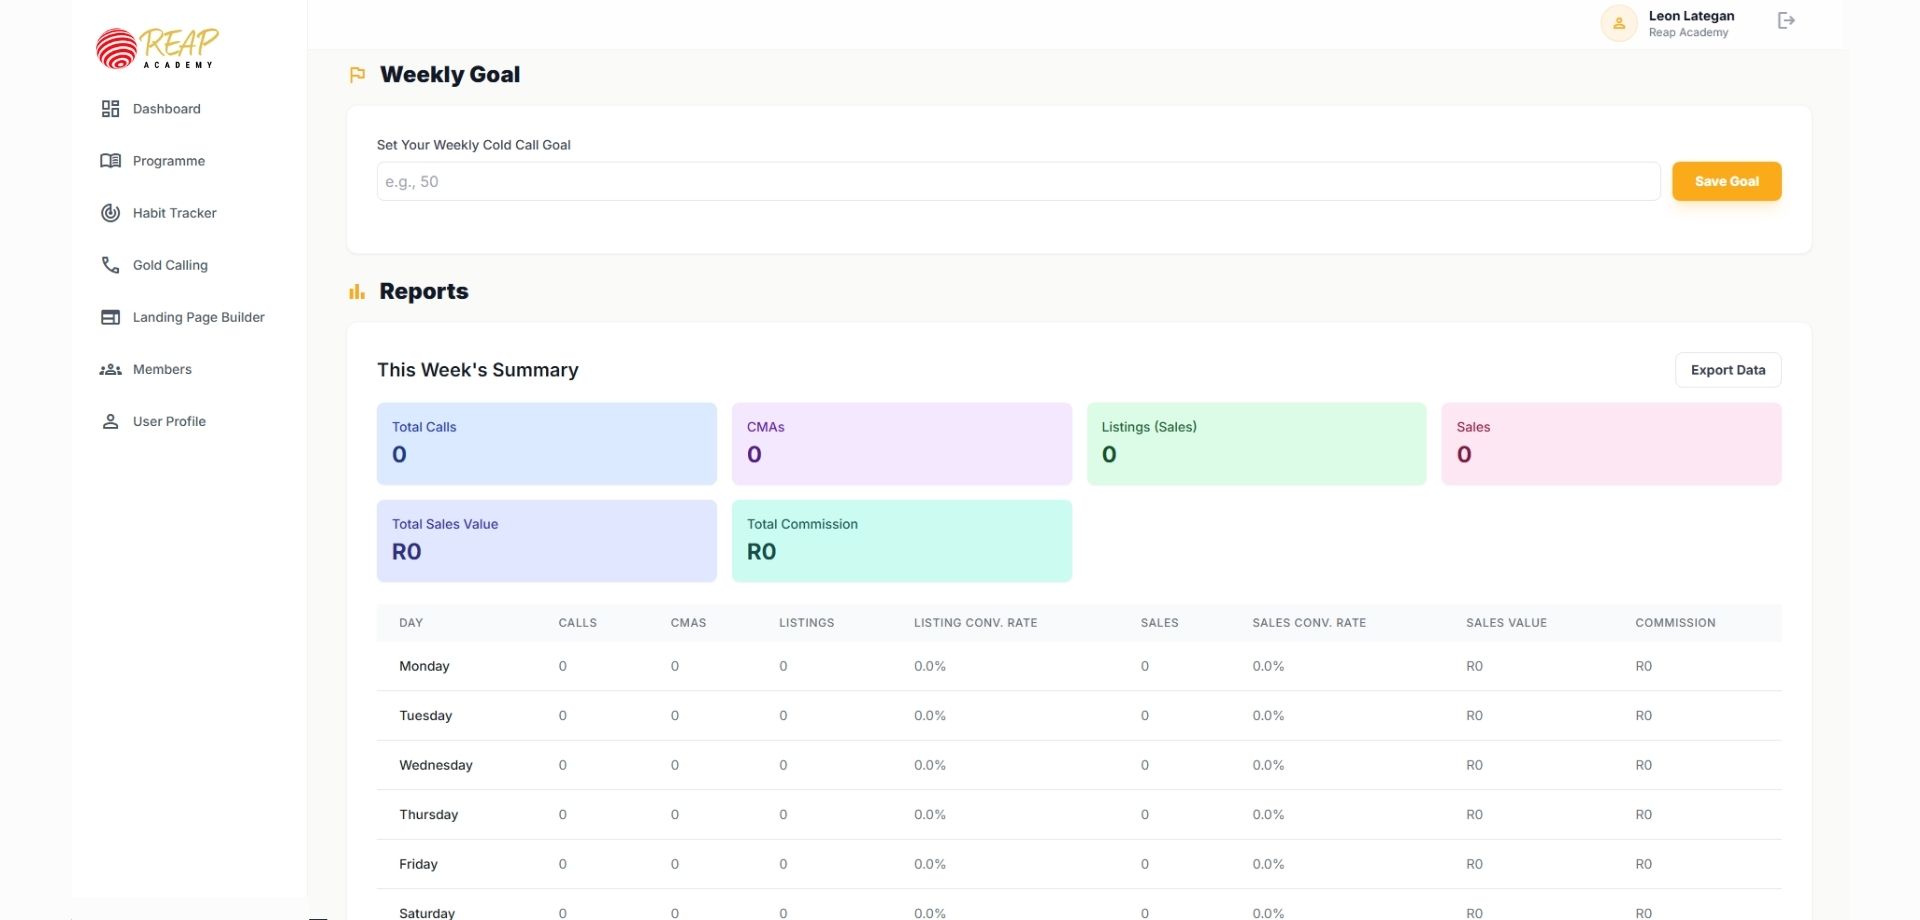Click the Export Data button
Image resolution: width=1920 pixels, height=920 pixels.
pyautogui.click(x=1727, y=370)
